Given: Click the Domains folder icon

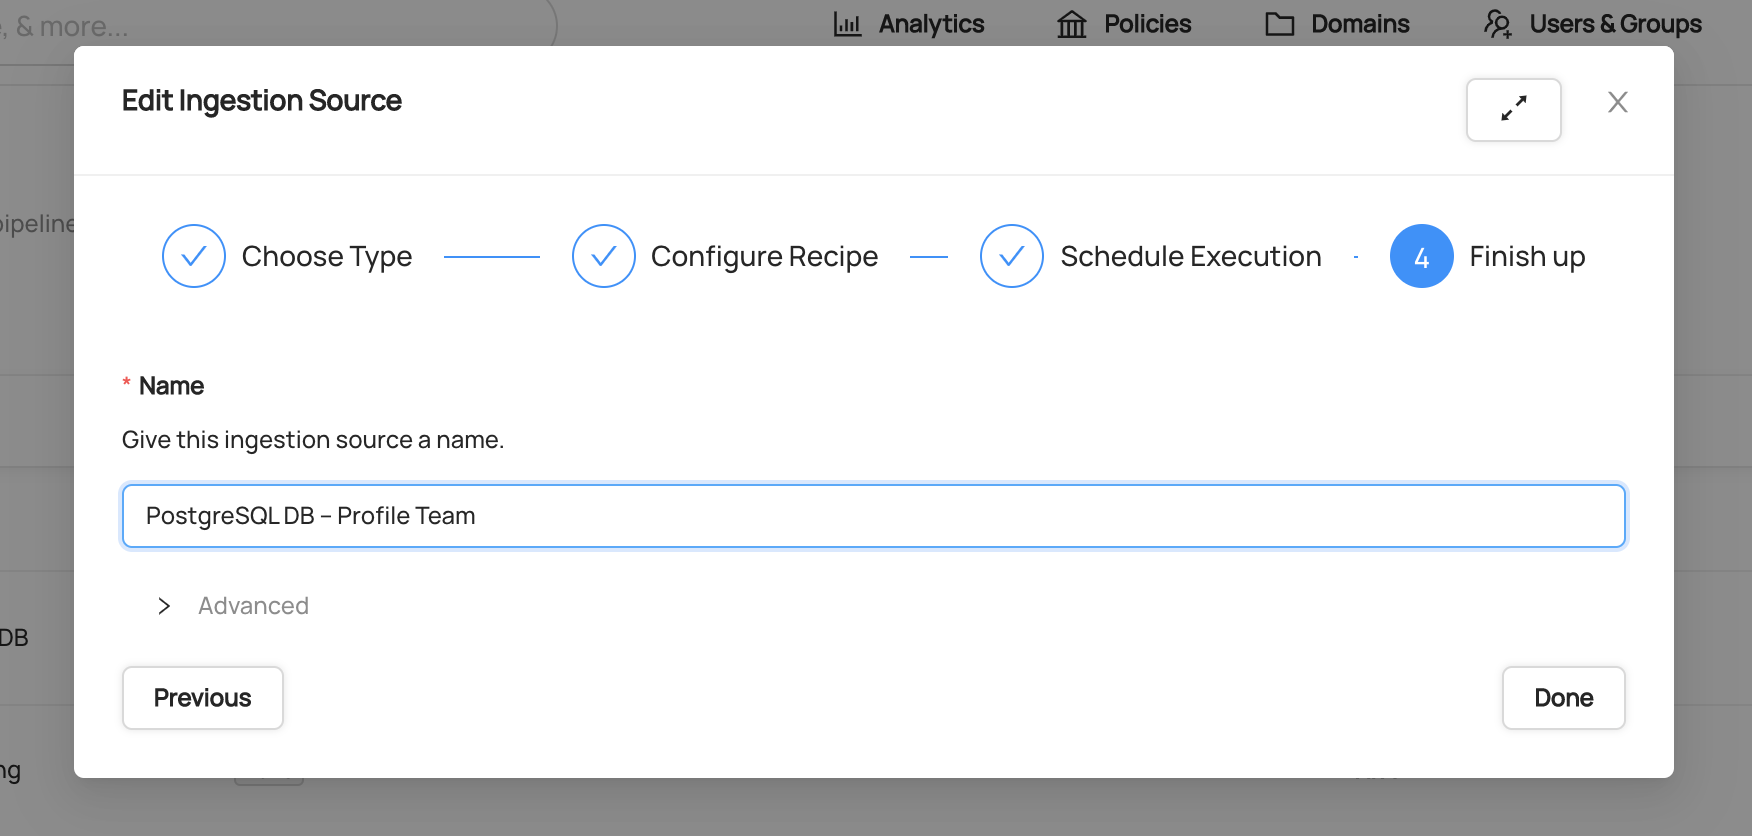Looking at the screenshot, I should [1279, 24].
